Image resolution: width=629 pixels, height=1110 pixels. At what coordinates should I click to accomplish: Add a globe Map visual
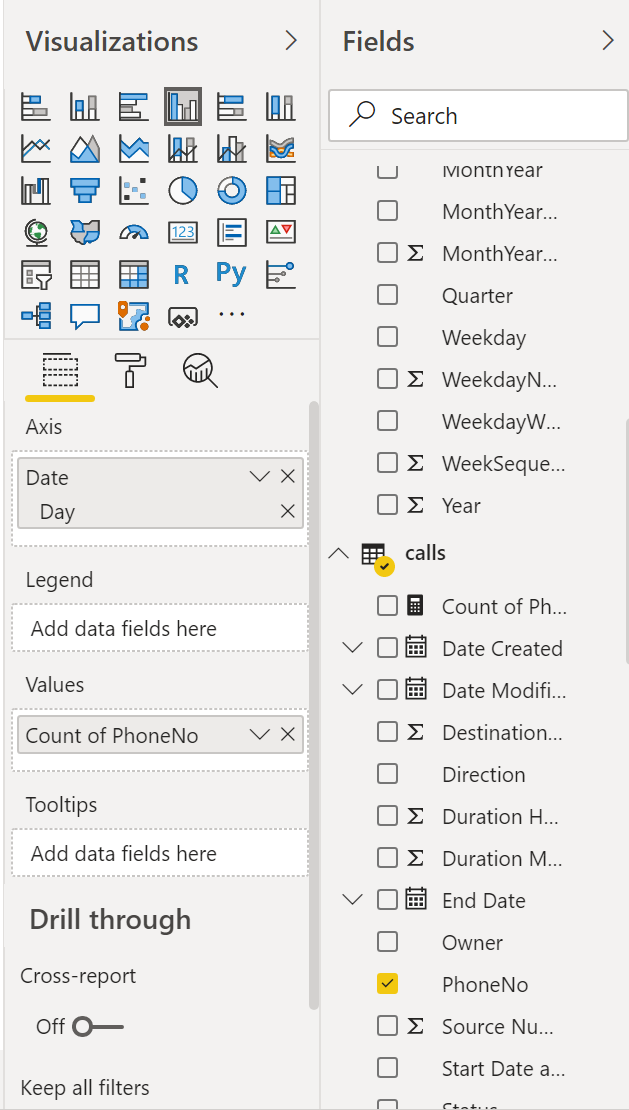click(x=35, y=231)
